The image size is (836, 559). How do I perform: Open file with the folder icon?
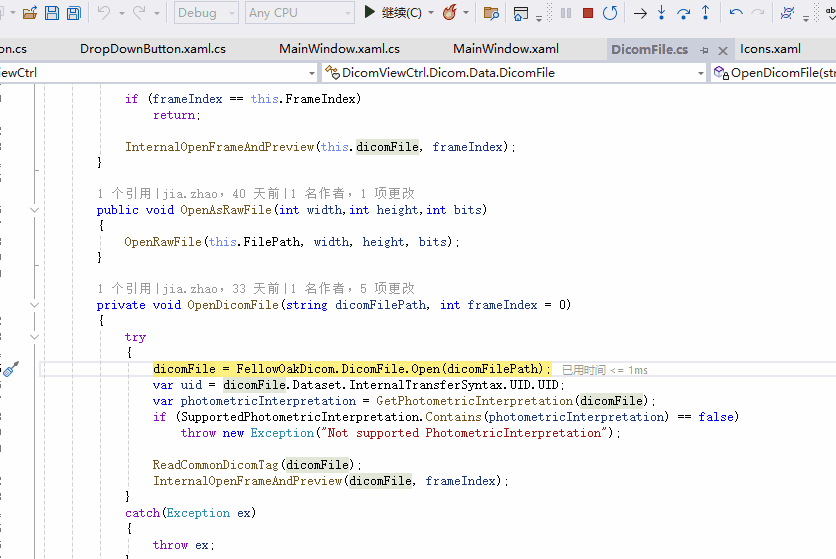(30, 13)
